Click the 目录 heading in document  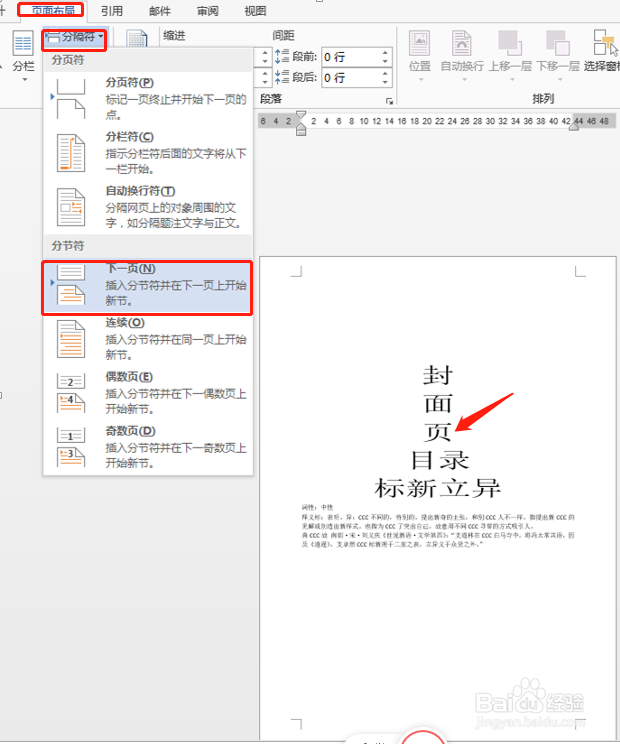(x=440, y=460)
